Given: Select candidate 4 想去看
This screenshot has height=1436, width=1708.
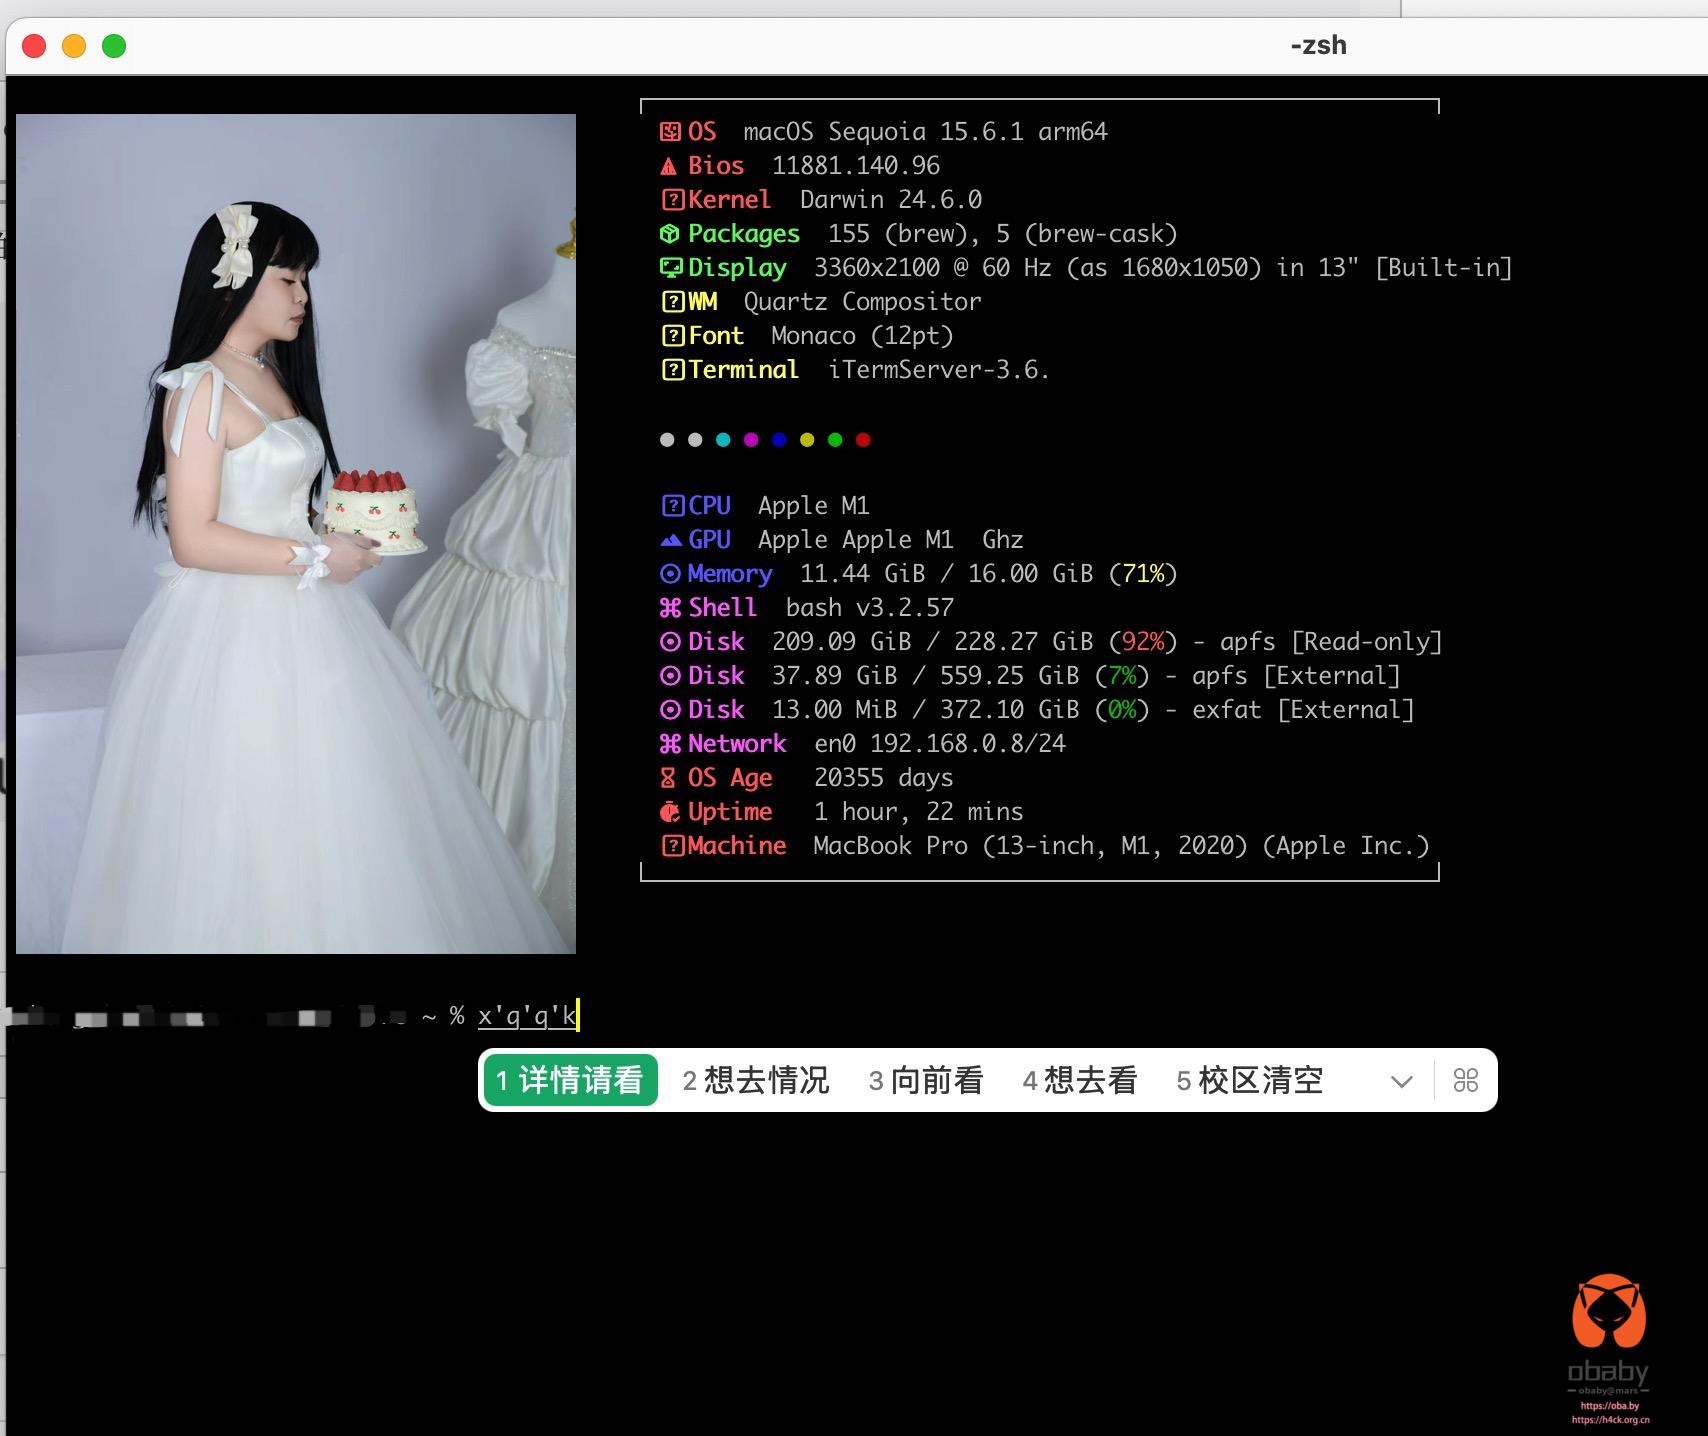Looking at the screenshot, I should pos(1080,1080).
